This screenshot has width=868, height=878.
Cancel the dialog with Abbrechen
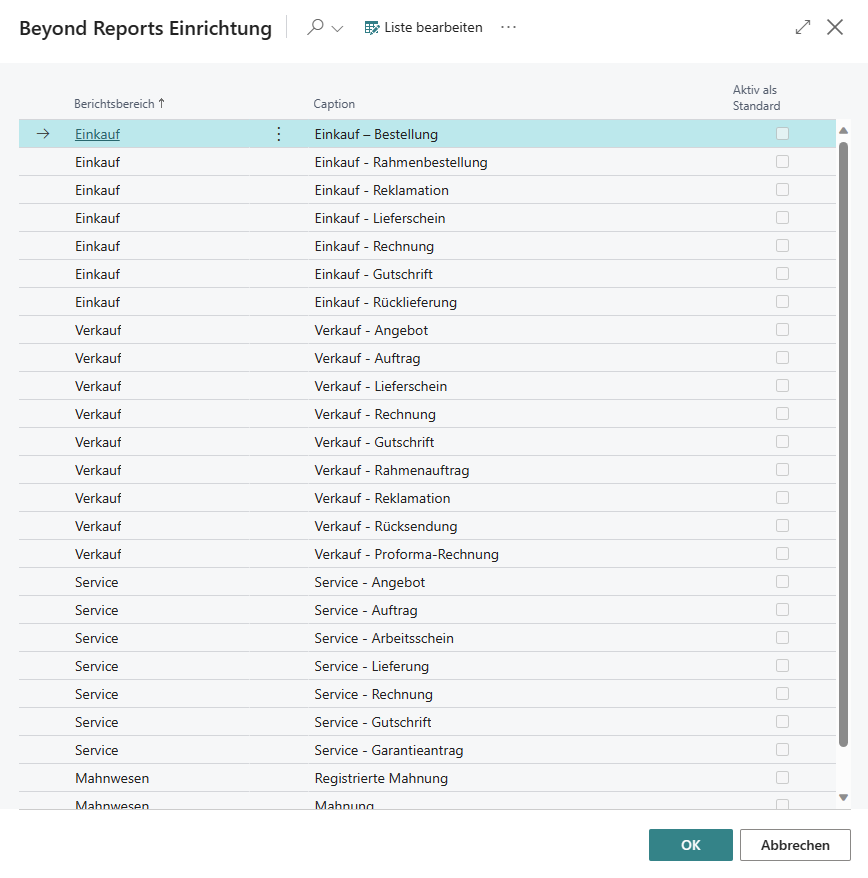click(794, 844)
